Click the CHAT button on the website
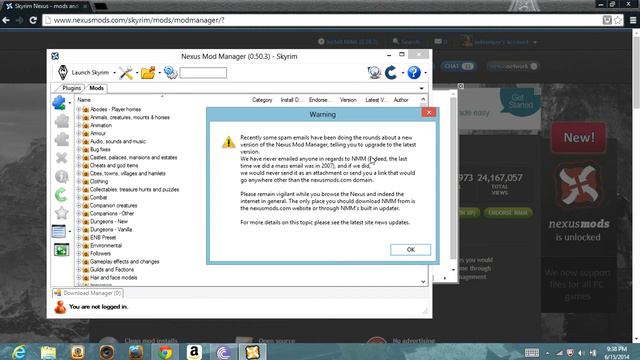Viewport: 640px width, 360px height. click(459, 66)
